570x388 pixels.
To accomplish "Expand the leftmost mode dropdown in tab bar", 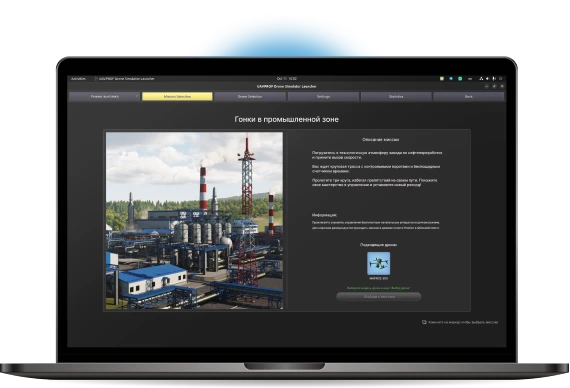I will [x=104, y=96].
